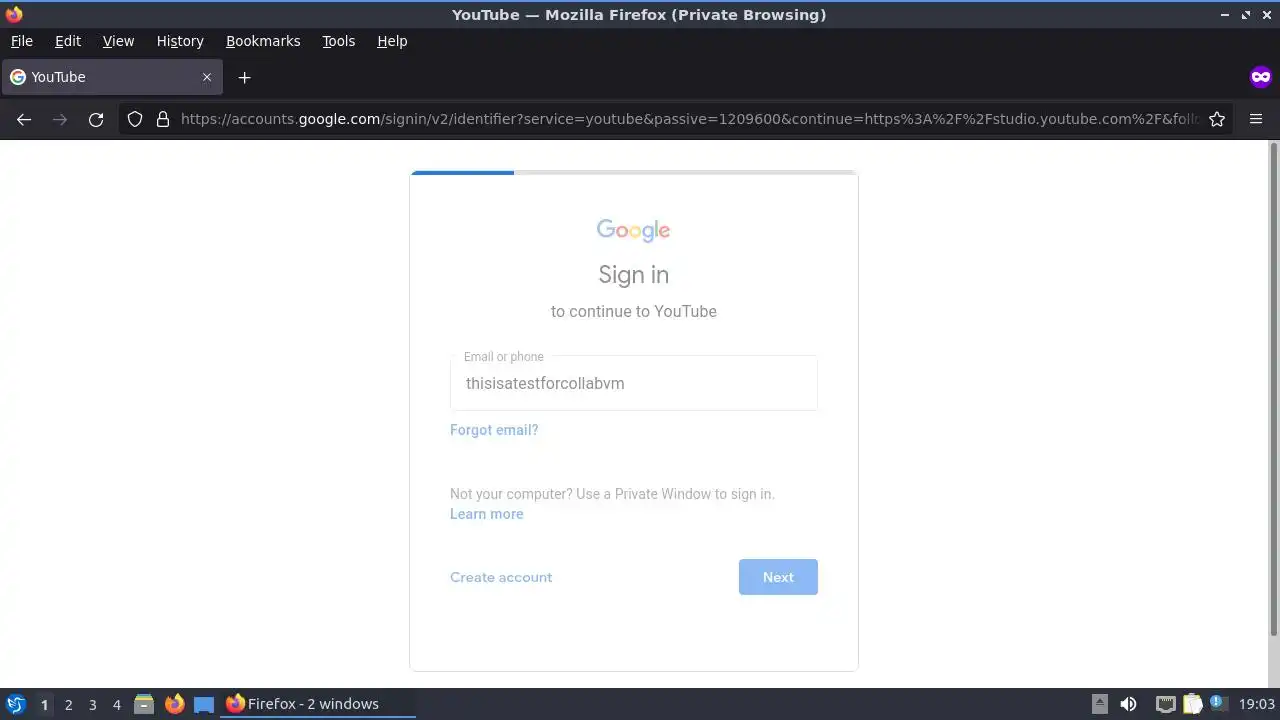
Task: Open the Tools menu
Action: coord(338,41)
